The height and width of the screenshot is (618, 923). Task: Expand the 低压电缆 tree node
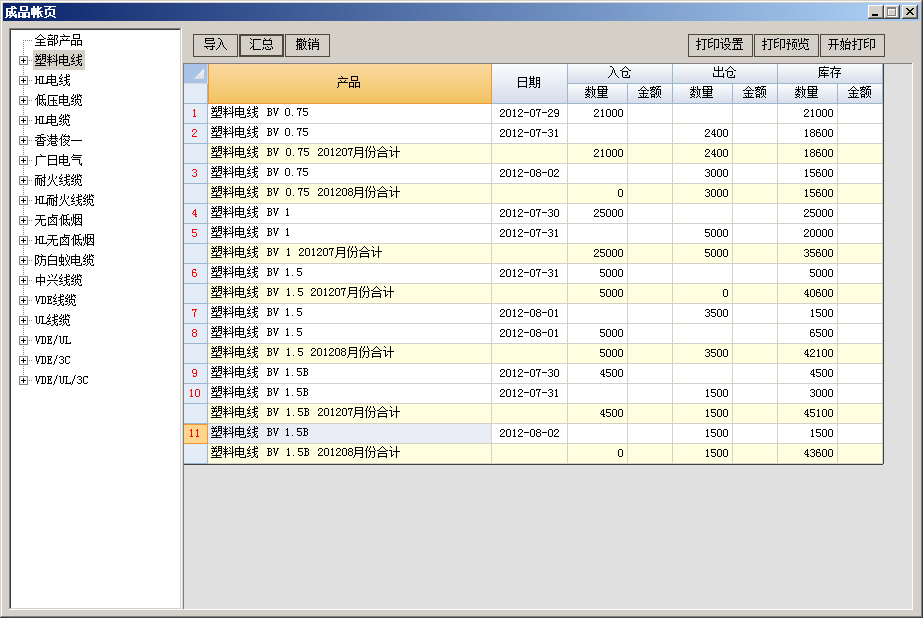pyautogui.click(x=23, y=101)
